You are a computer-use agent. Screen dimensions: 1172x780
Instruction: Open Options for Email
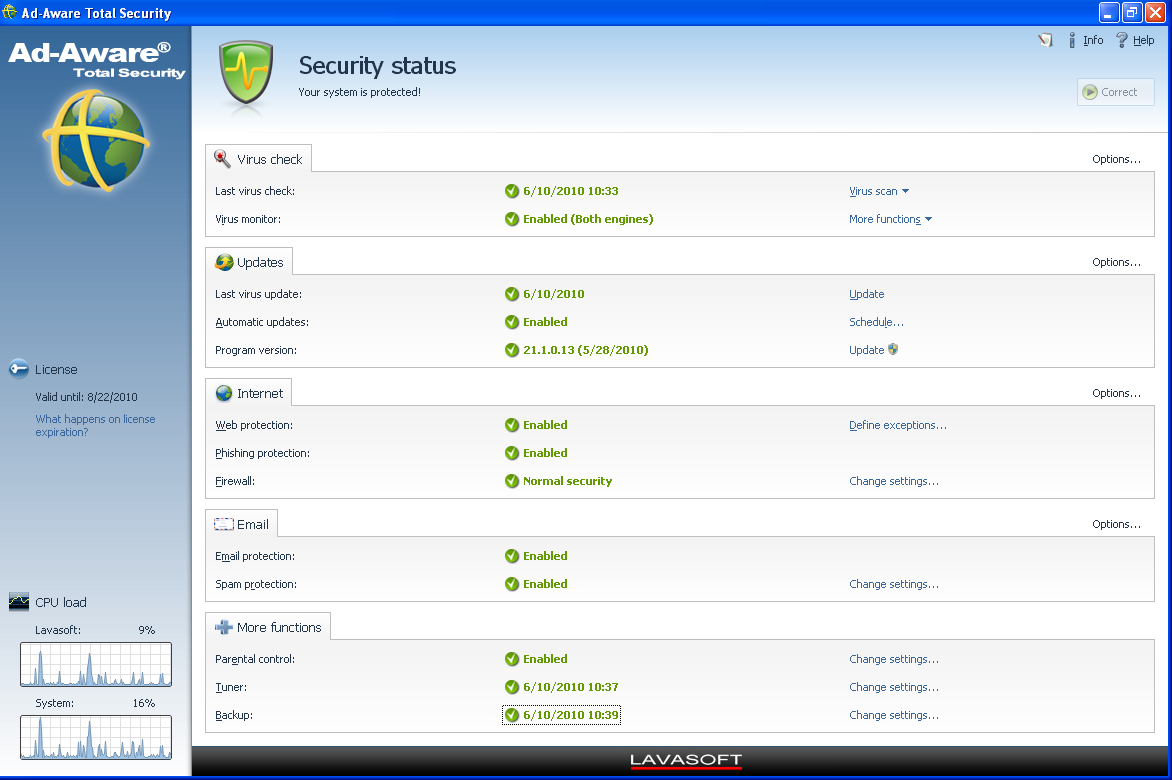(1116, 524)
